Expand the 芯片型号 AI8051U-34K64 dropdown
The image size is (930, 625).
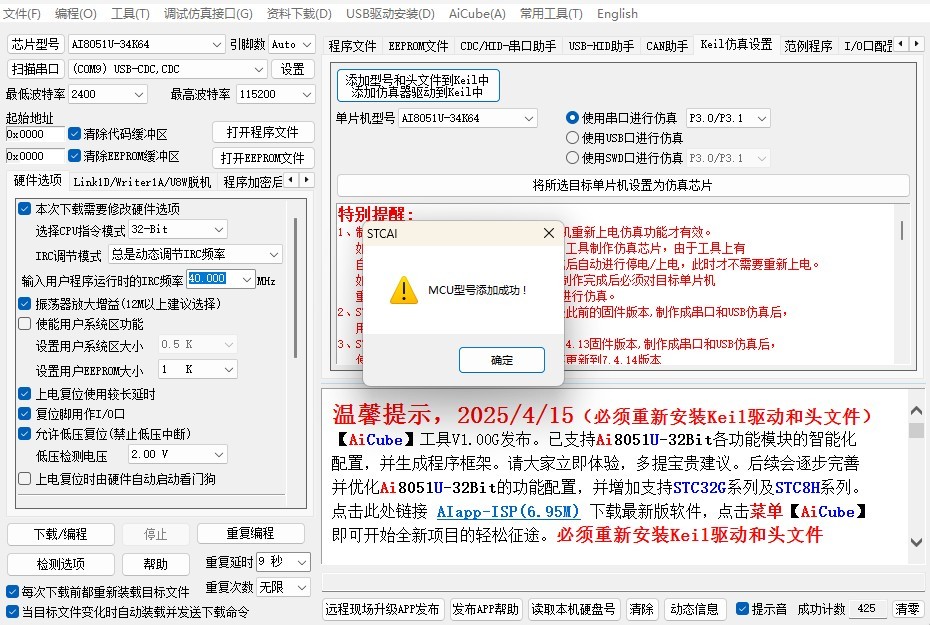[216, 44]
